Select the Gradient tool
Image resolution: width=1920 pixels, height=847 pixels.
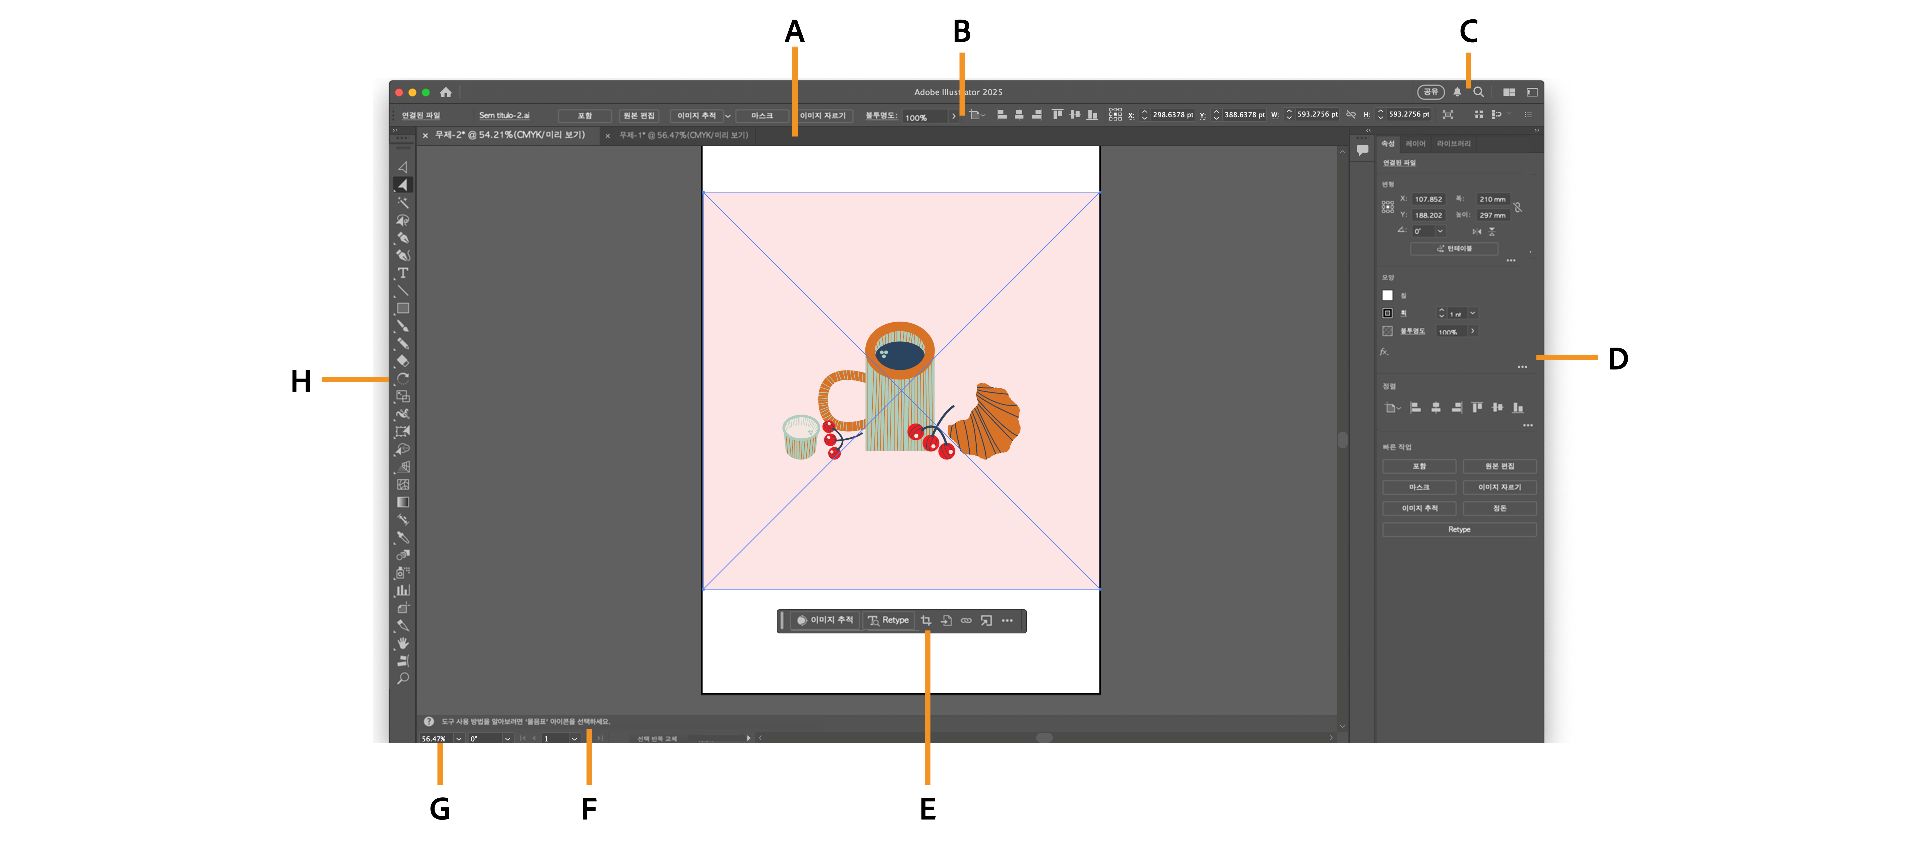[x=402, y=502]
